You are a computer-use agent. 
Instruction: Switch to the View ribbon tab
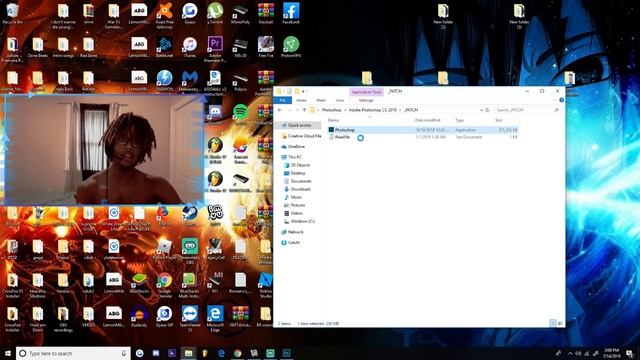[340, 100]
